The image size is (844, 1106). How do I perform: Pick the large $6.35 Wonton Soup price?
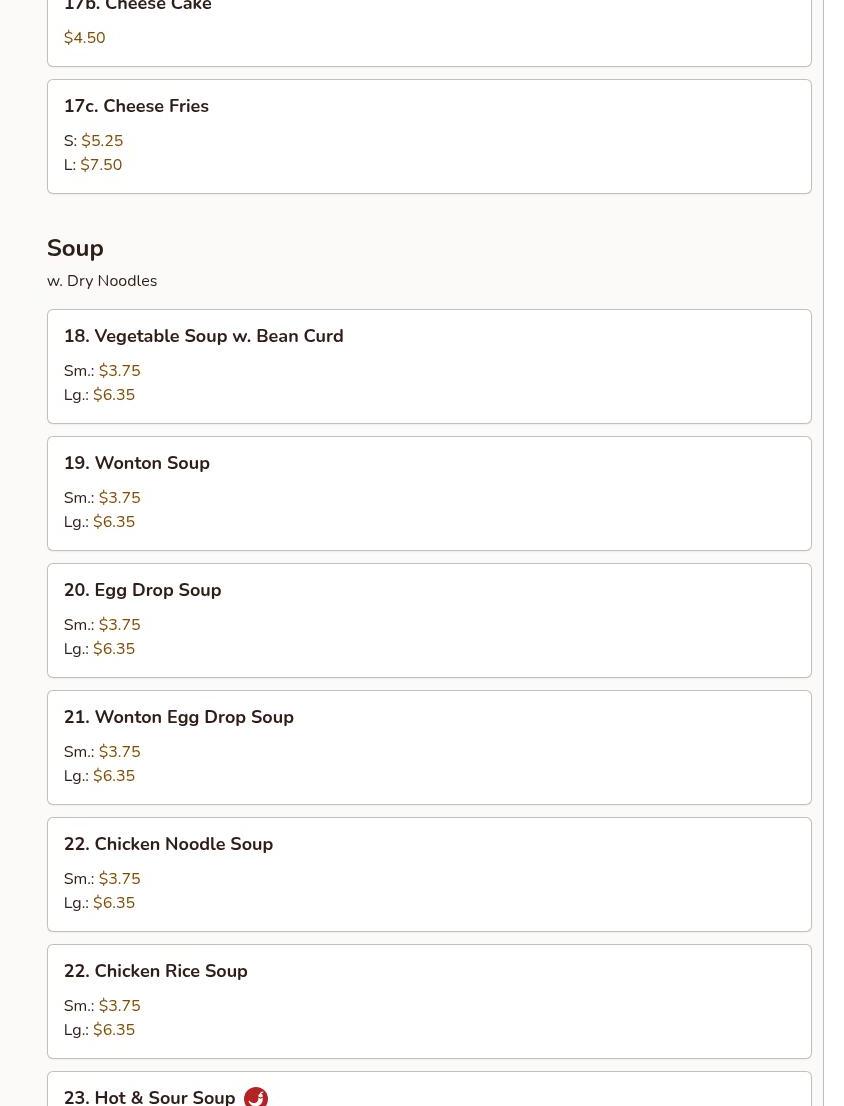click(x=114, y=522)
